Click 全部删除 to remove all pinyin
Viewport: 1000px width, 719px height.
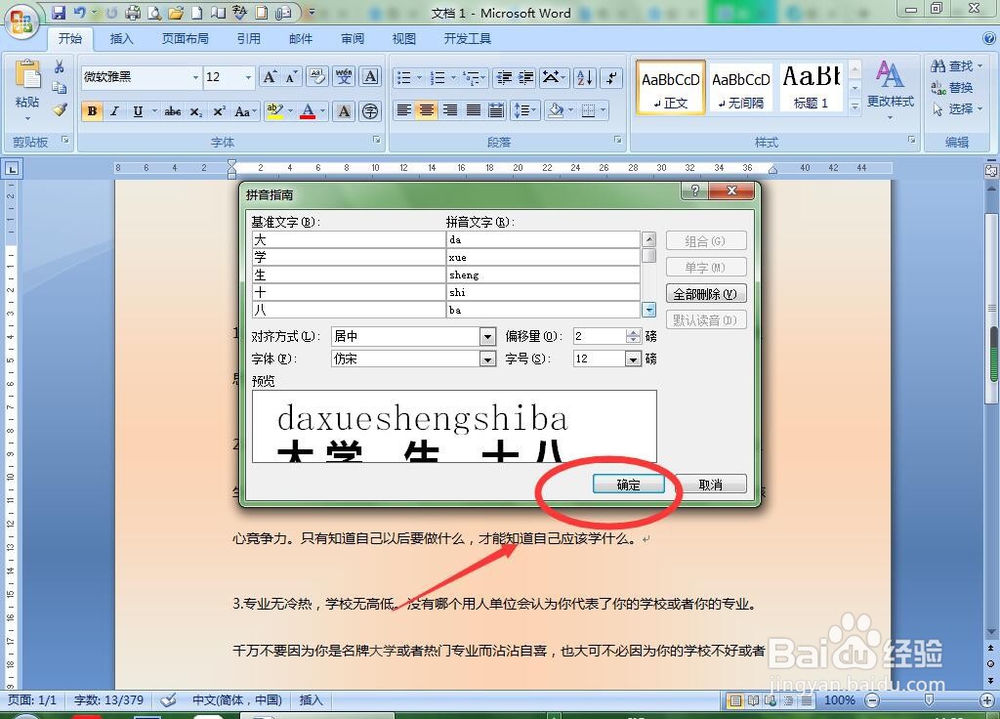(705, 293)
